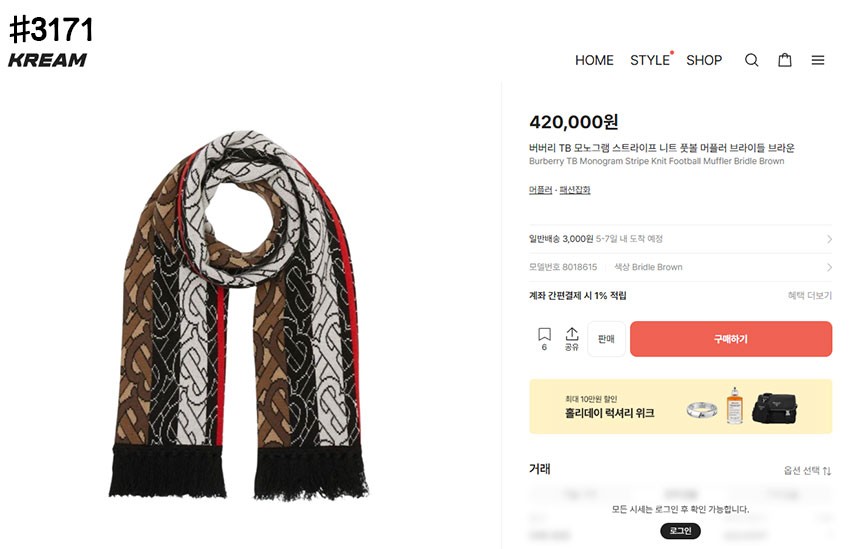Click the black 로그인 login button
This screenshot has width=860, height=549.
(x=680, y=531)
